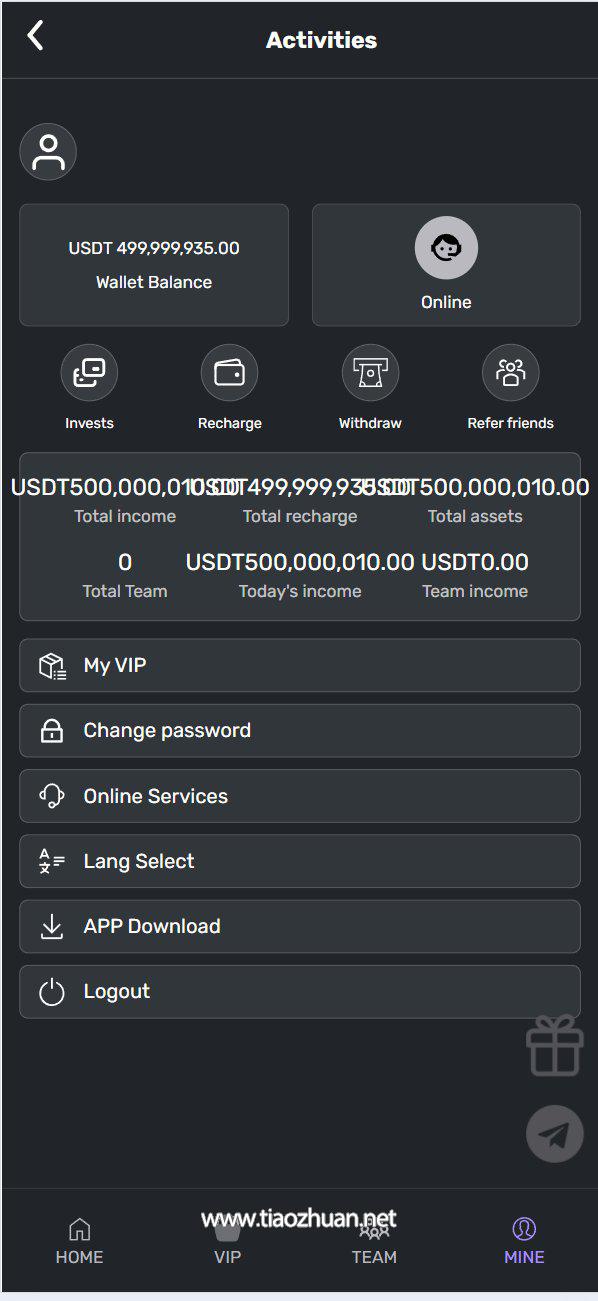This screenshot has width=598, height=1301.
Task: Open the Telegram paper plane icon
Action: coord(555,1133)
